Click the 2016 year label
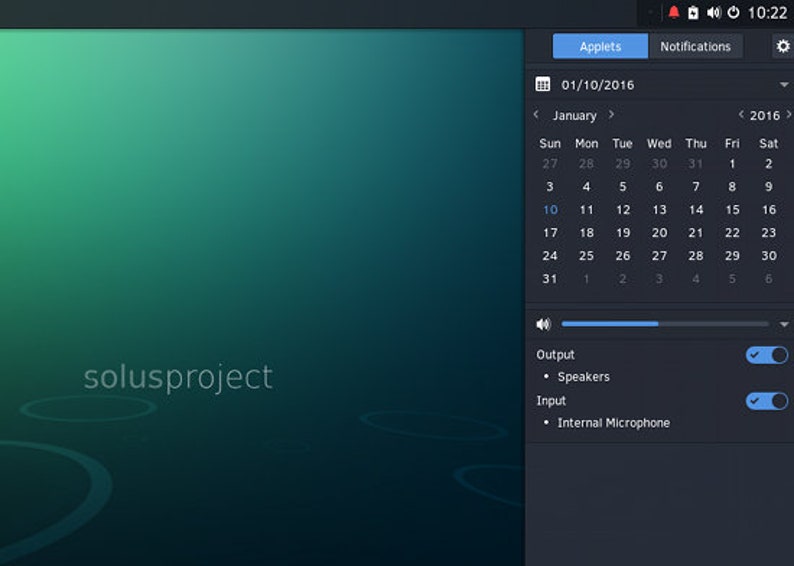Image resolution: width=794 pixels, height=566 pixels. 765,115
